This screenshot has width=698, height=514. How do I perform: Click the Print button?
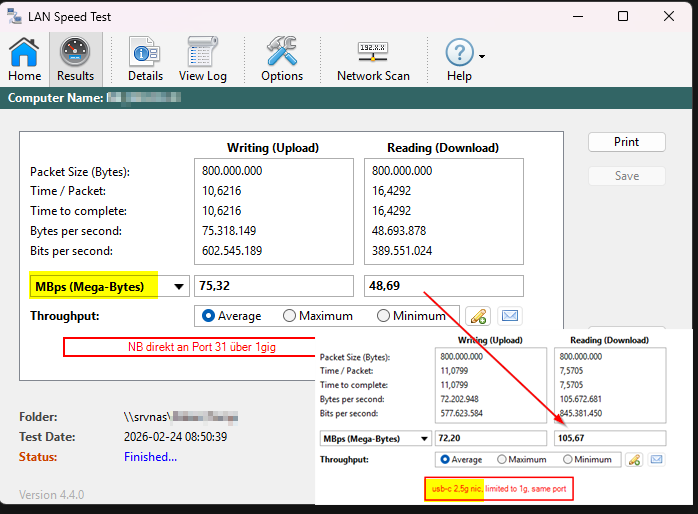tap(627, 142)
